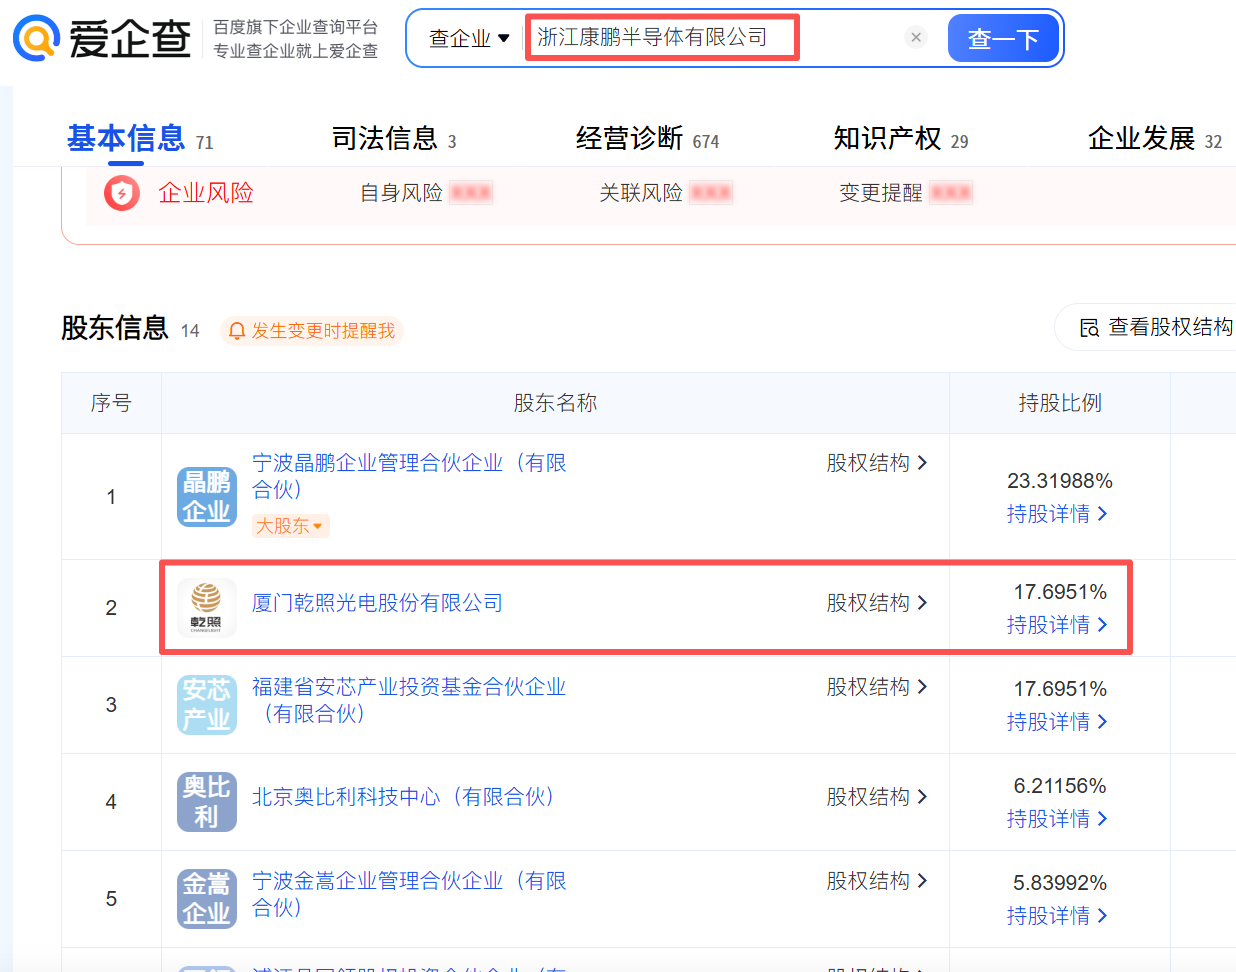
Task: Open 持股详情 under 5.83992%
Action: pos(1057,916)
